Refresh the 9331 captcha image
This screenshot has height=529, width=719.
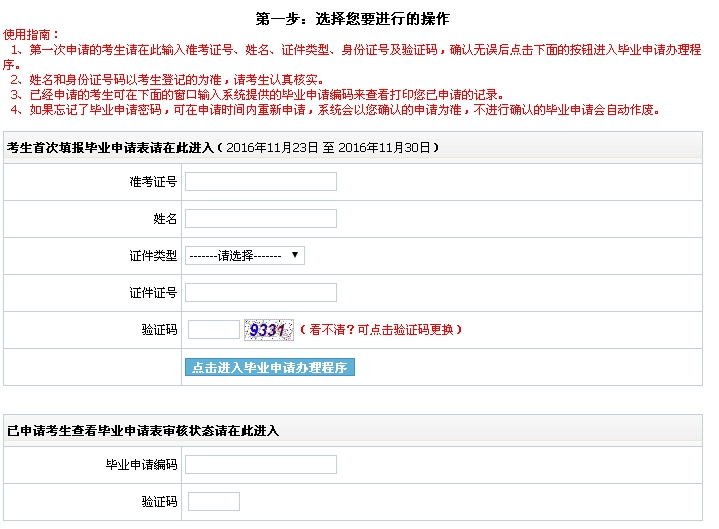268,329
